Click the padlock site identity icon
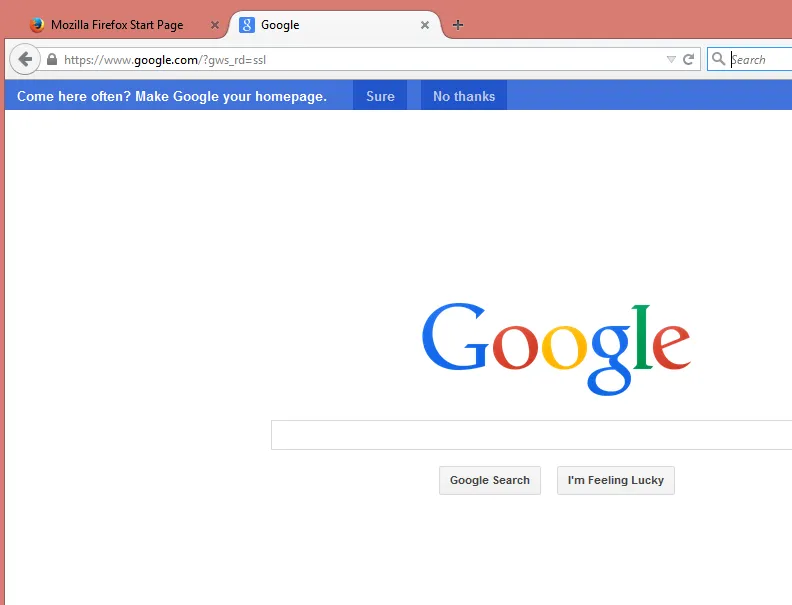The width and height of the screenshot is (792, 605). click(52, 60)
